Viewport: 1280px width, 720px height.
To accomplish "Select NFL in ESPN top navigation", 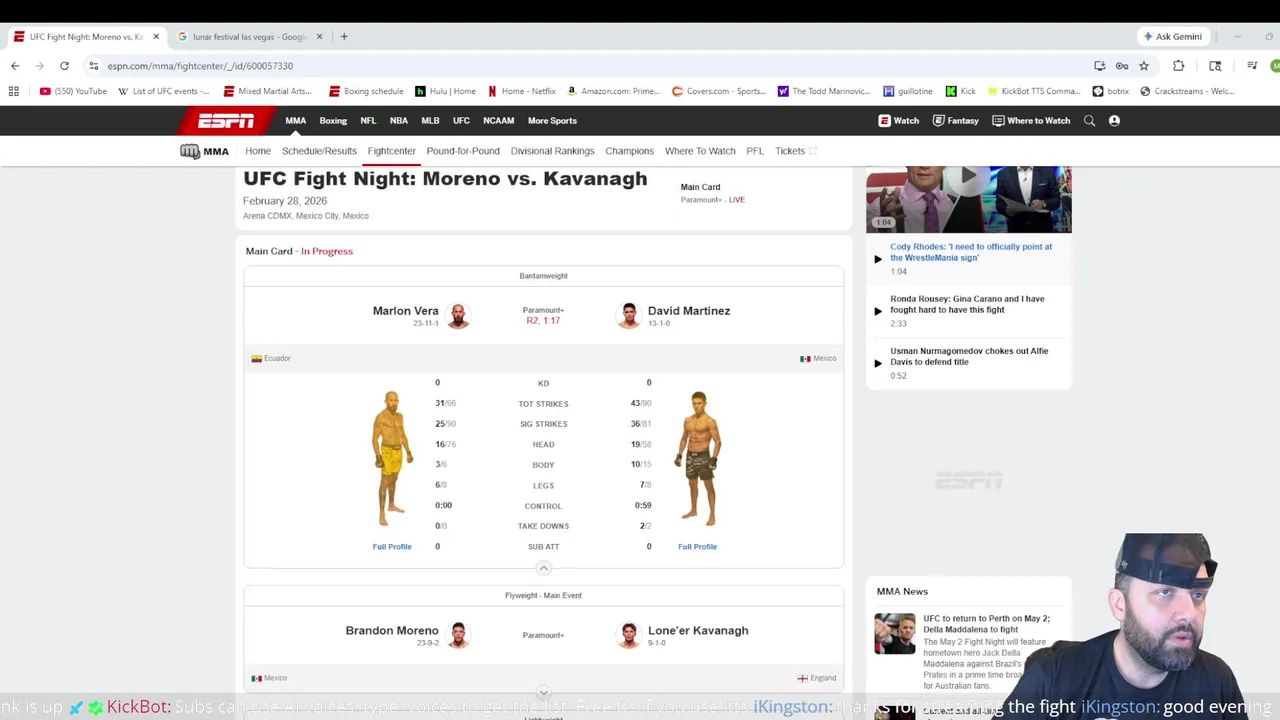I will [368, 121].
